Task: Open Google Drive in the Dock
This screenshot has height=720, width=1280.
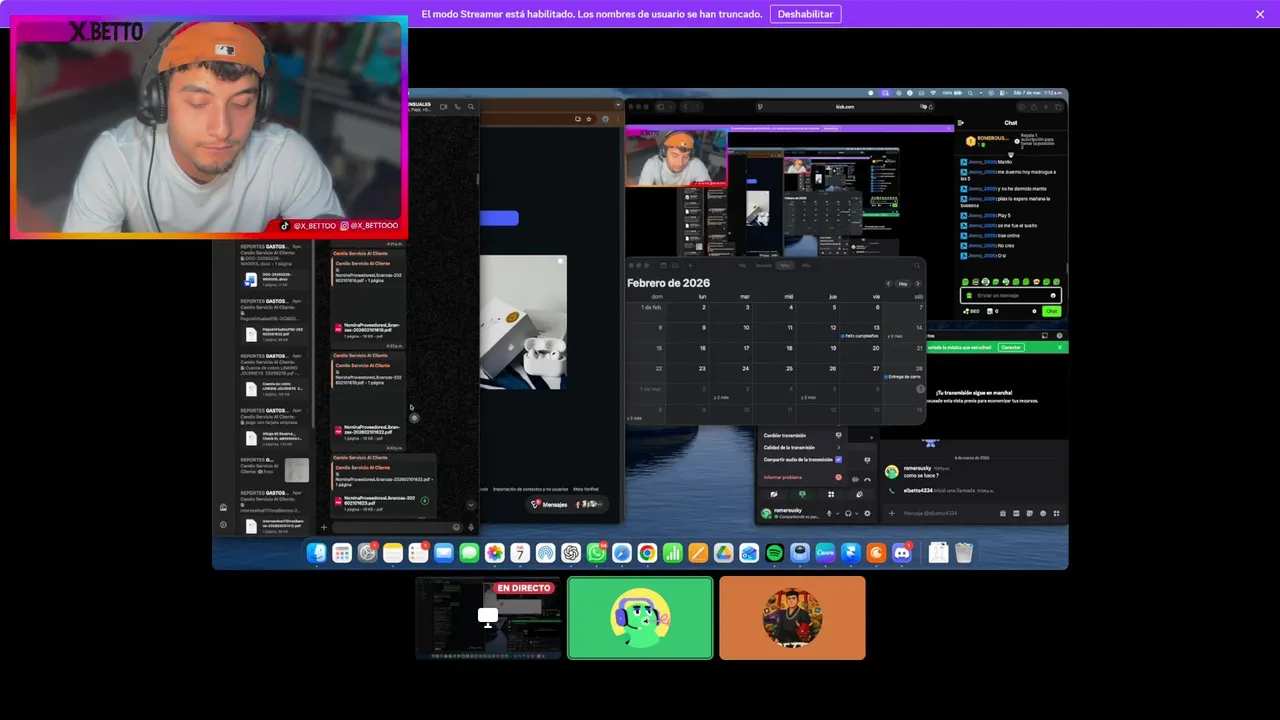Action: pos(723,553)
